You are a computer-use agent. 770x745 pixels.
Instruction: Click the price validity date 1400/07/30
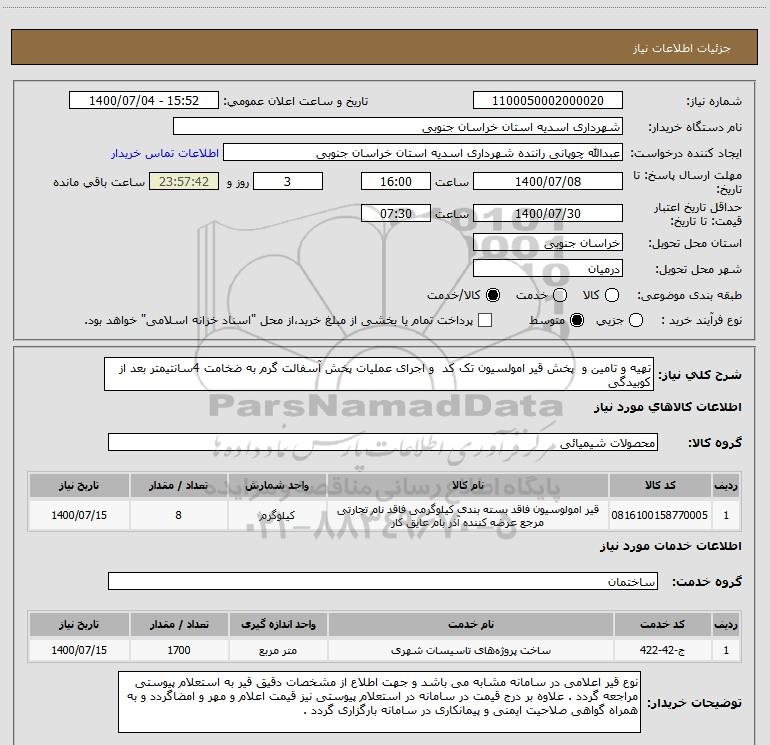click(x=548, y=213)
